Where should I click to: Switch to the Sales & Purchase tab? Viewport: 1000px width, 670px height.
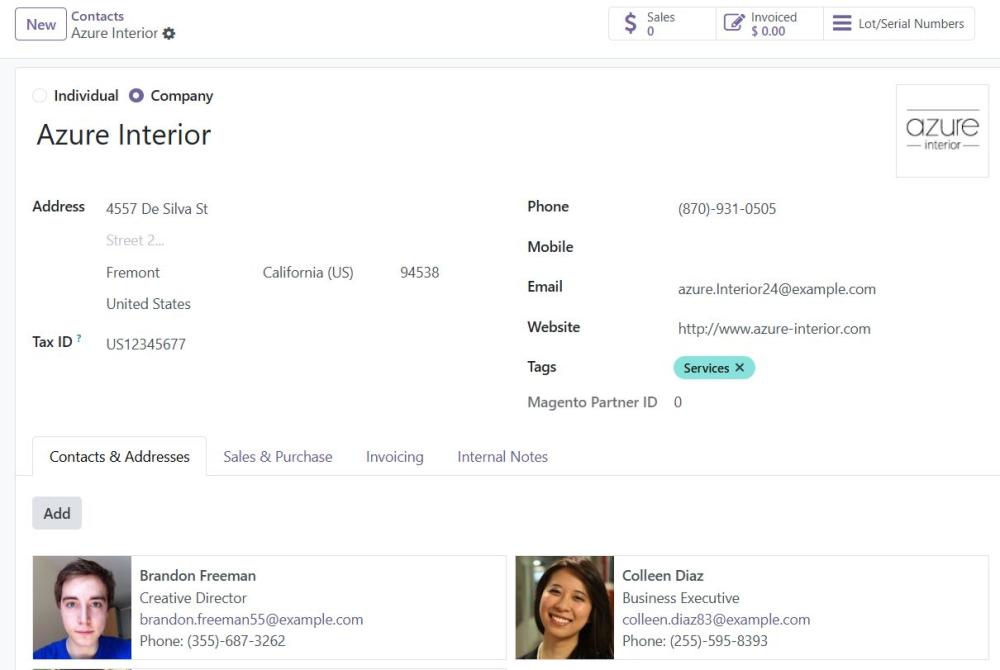(277, 456)
